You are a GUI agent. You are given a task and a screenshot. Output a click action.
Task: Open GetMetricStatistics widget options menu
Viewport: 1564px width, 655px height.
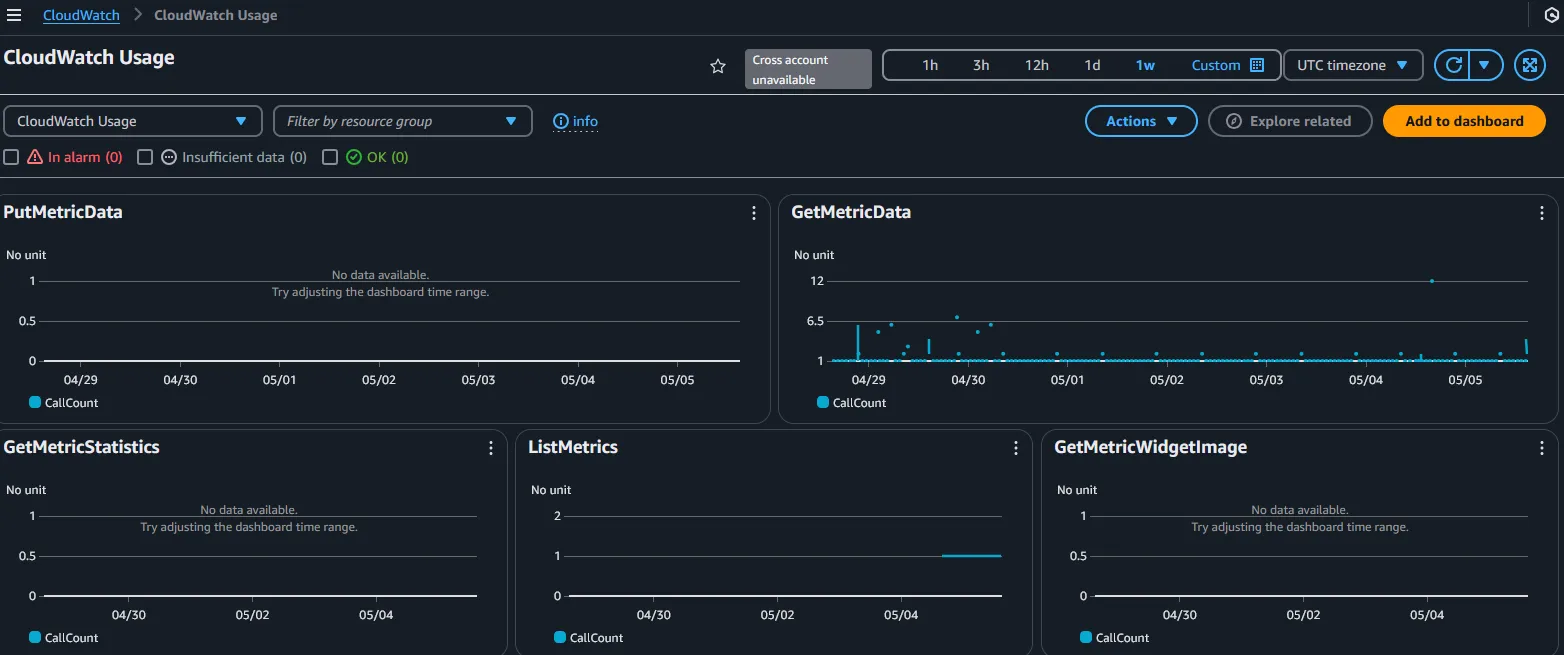pyautogui.click(x=491, y=448)
